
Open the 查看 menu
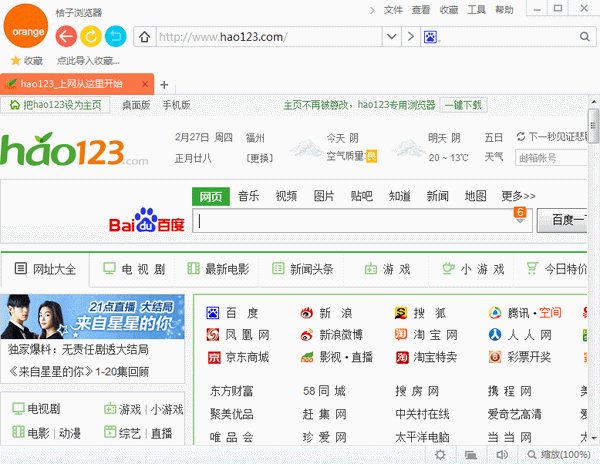[421, 10]
